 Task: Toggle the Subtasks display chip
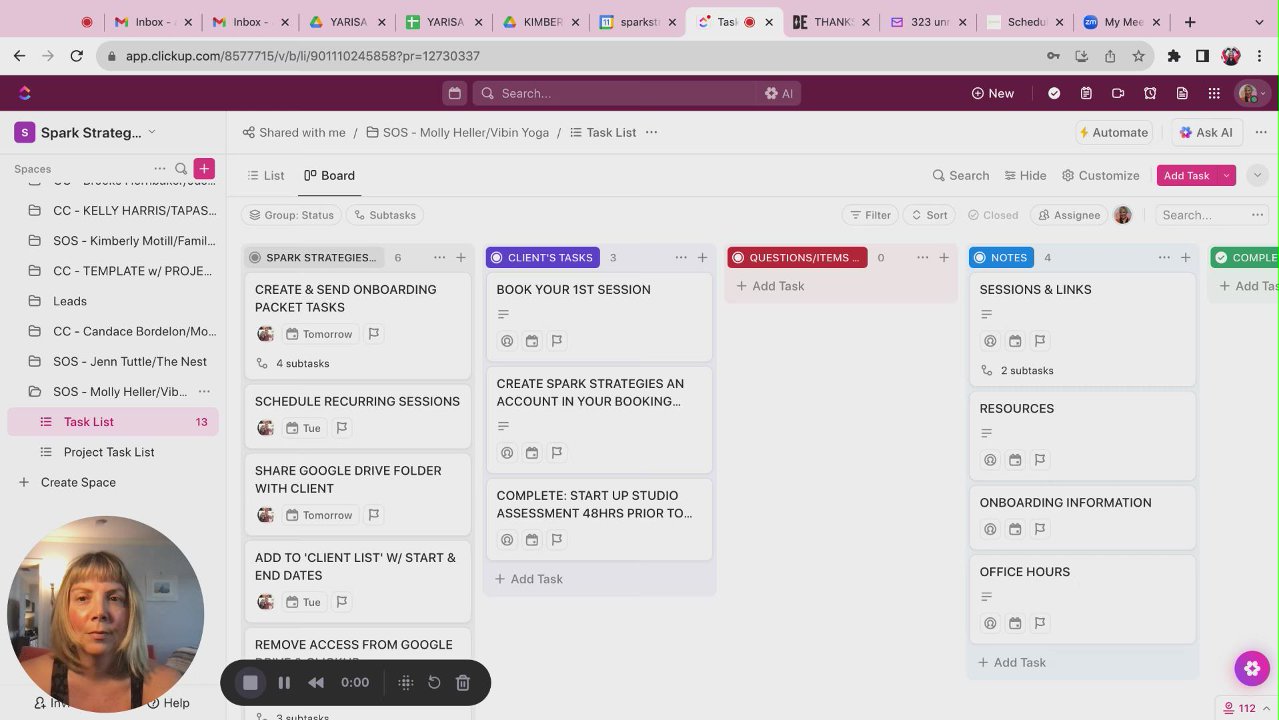pyautogui.click(x=385, y=215)
